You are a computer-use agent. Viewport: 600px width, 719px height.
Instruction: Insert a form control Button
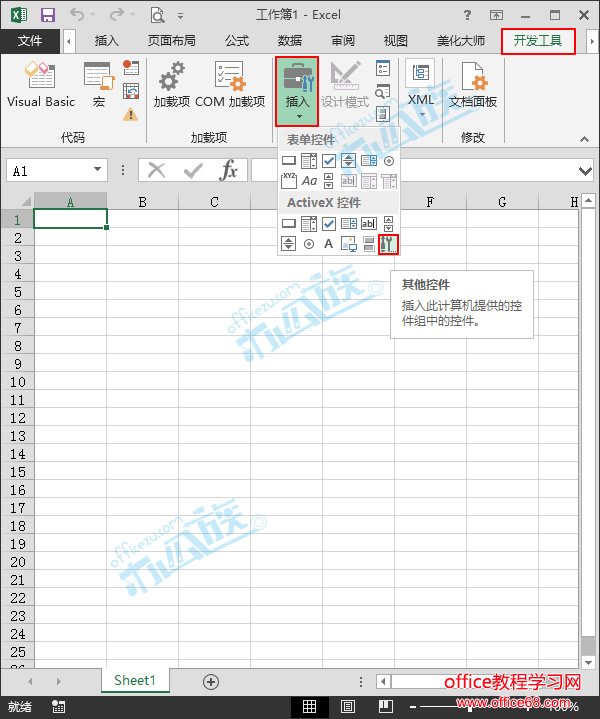pos(289,160)
